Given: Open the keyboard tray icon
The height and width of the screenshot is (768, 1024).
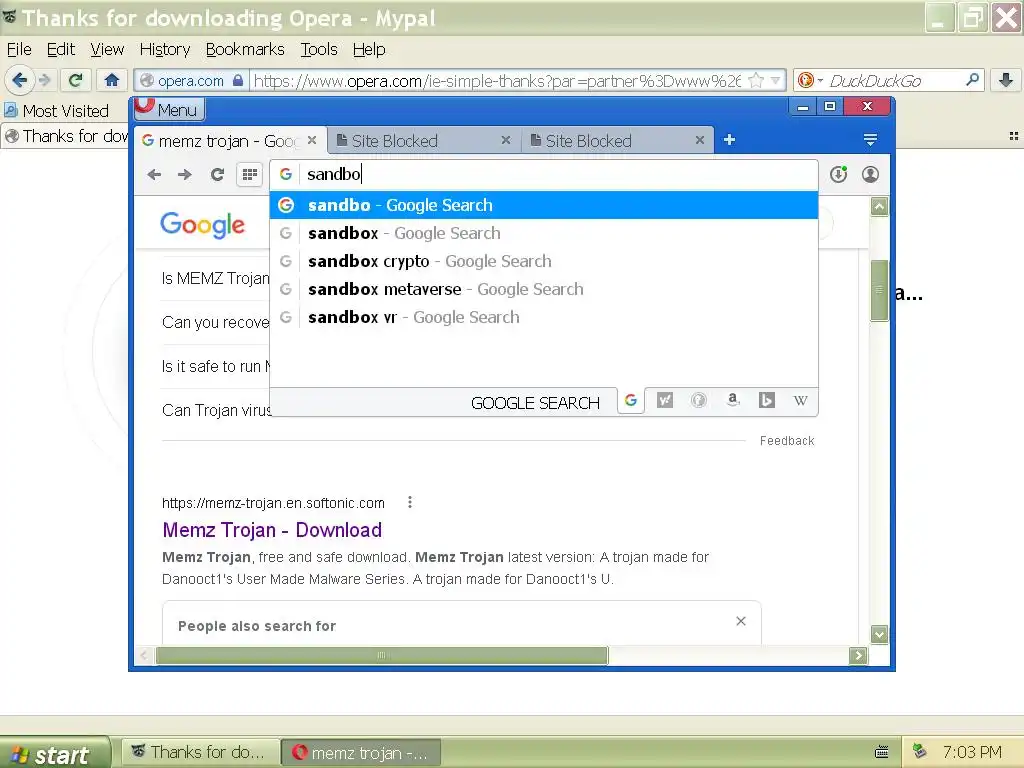Looking at the screenshot, I should [x=882, y=752].
